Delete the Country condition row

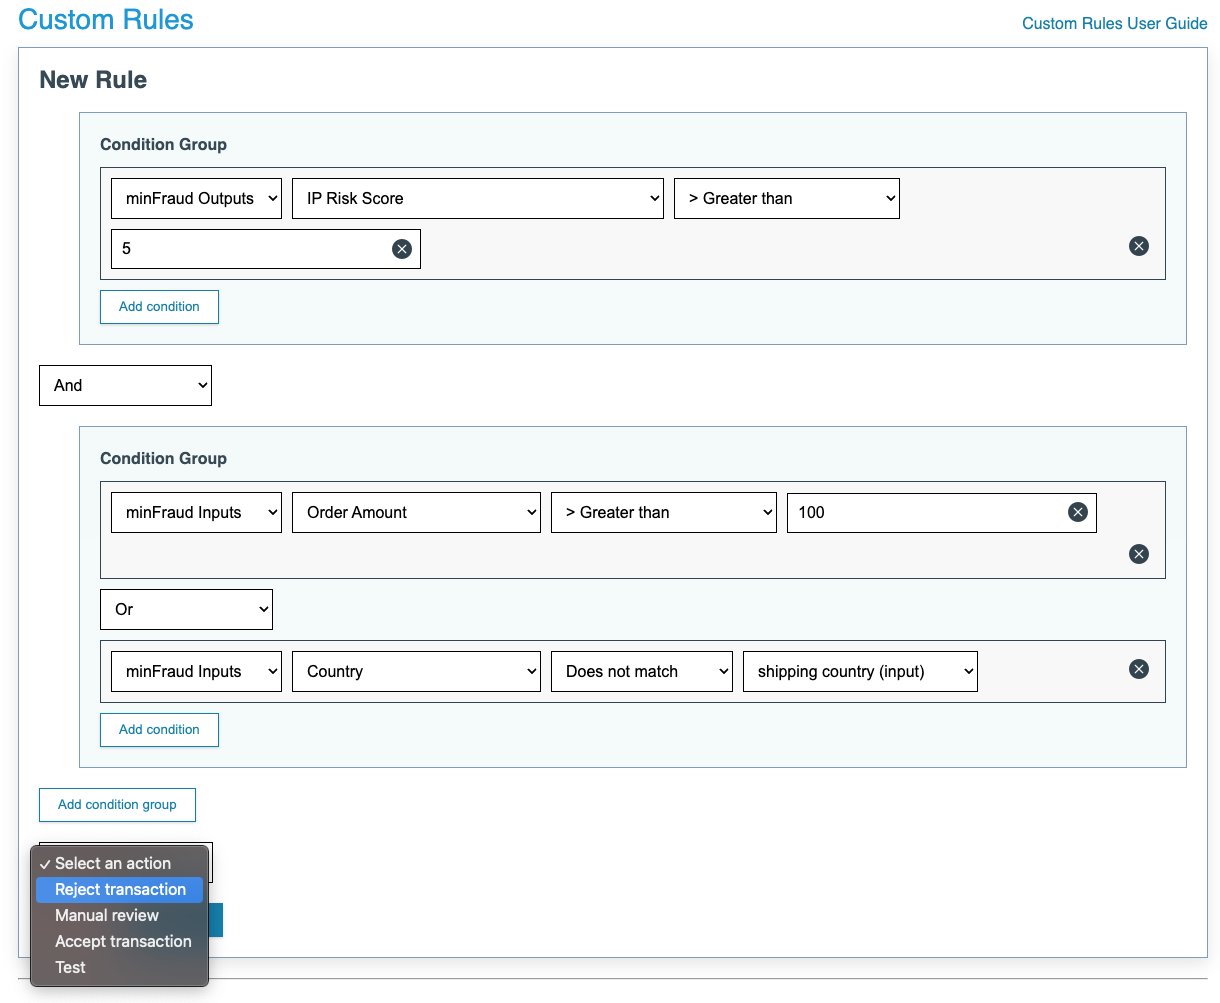click(1138, 669)
